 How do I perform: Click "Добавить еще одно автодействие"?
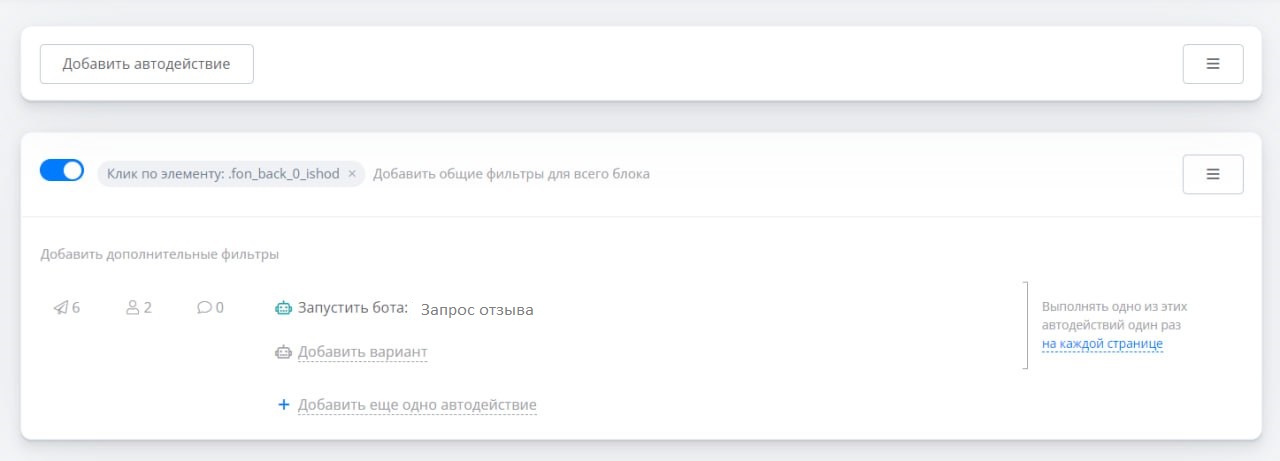tap(417, 405)
